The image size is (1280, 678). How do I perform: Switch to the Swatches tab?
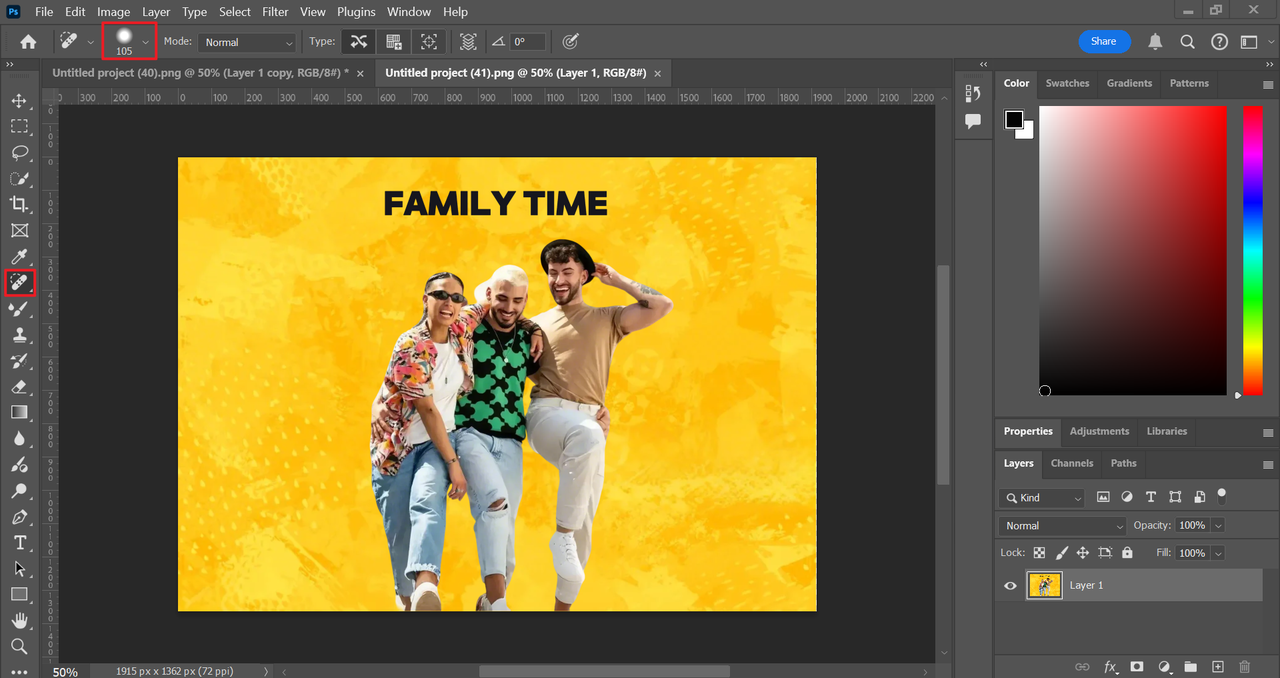pos(1067,83)
